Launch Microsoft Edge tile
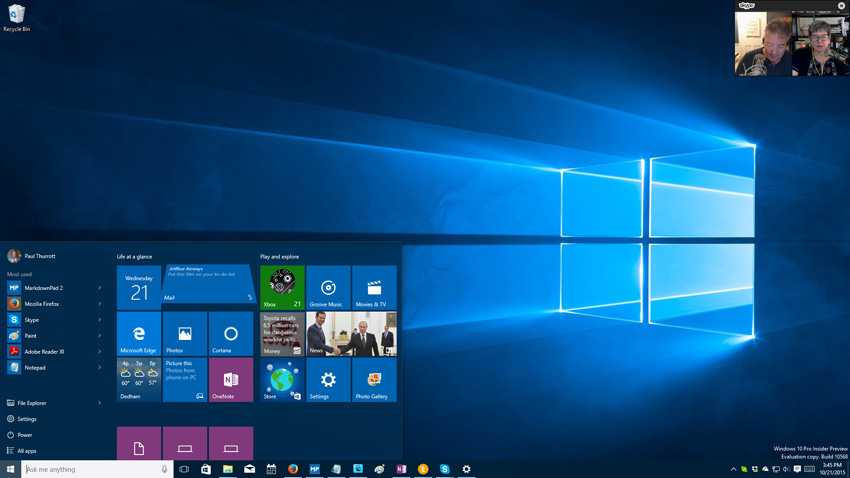Screen dimensions: 850x478 click(x=139, y=333)
